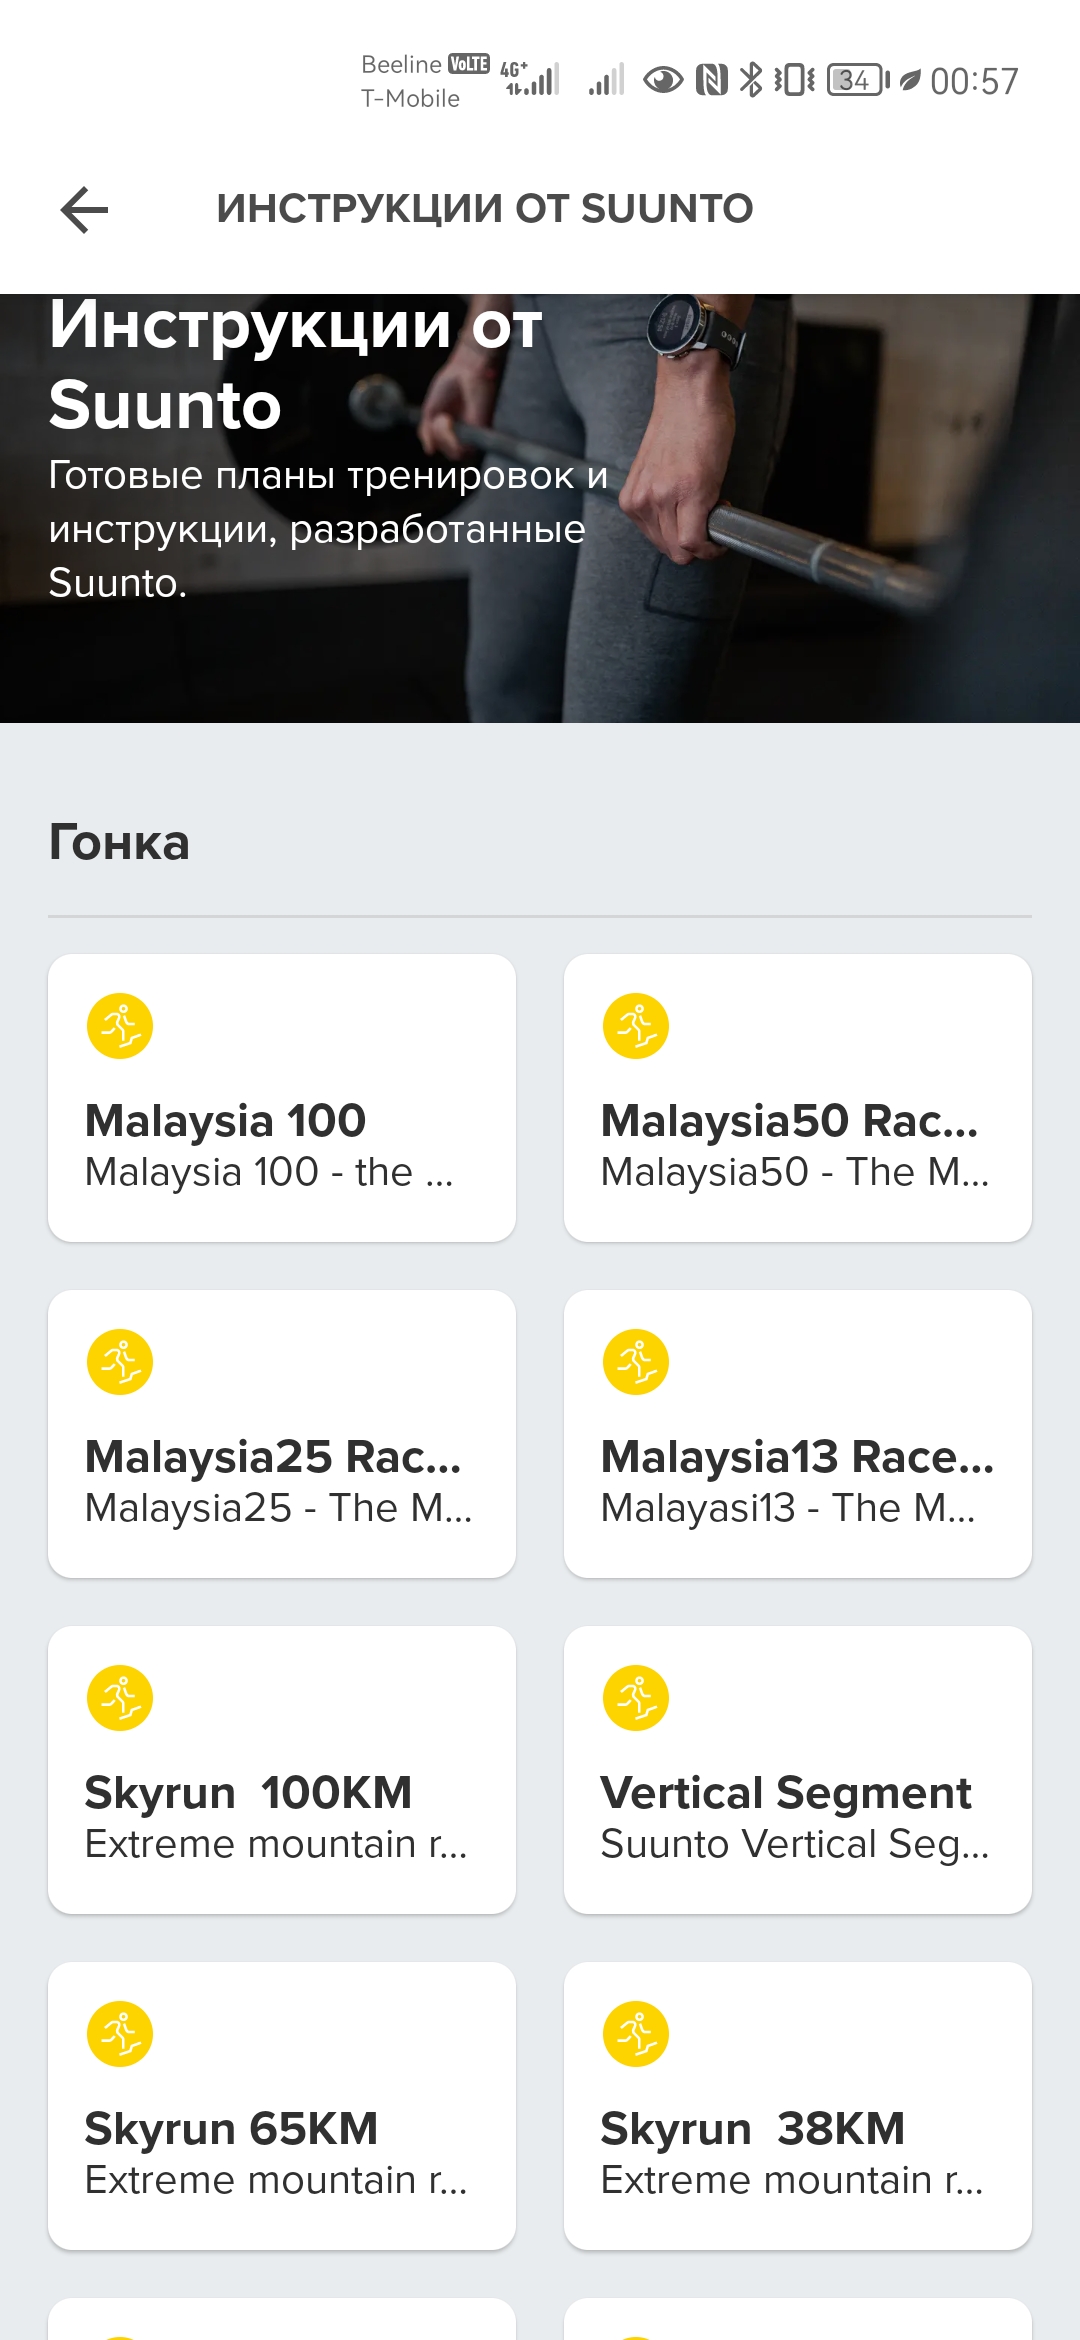Screen dimensions: 1080x2340
Task: Tap the running icon on Malaysia50 Race card
Action: coord(636,1026)
